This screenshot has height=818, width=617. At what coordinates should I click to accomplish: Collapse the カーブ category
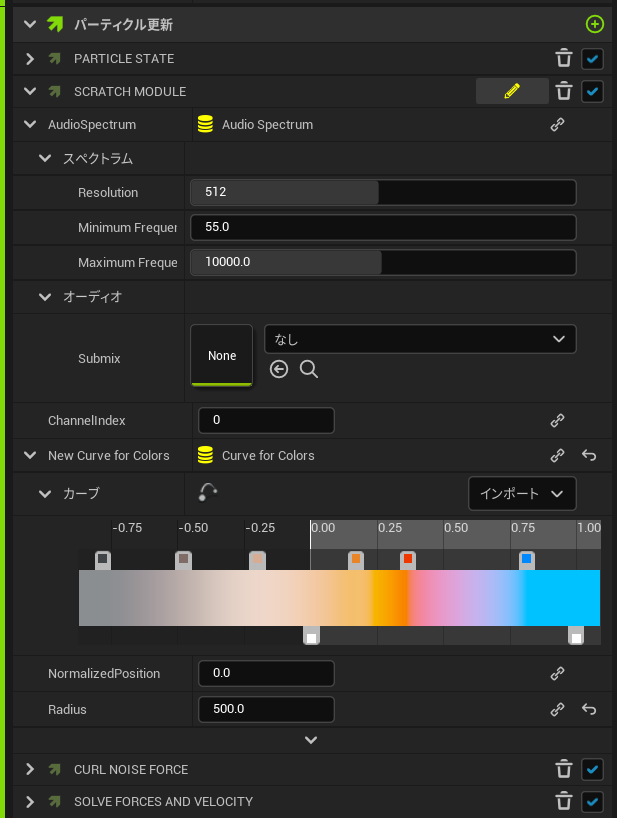click(45, 494)
